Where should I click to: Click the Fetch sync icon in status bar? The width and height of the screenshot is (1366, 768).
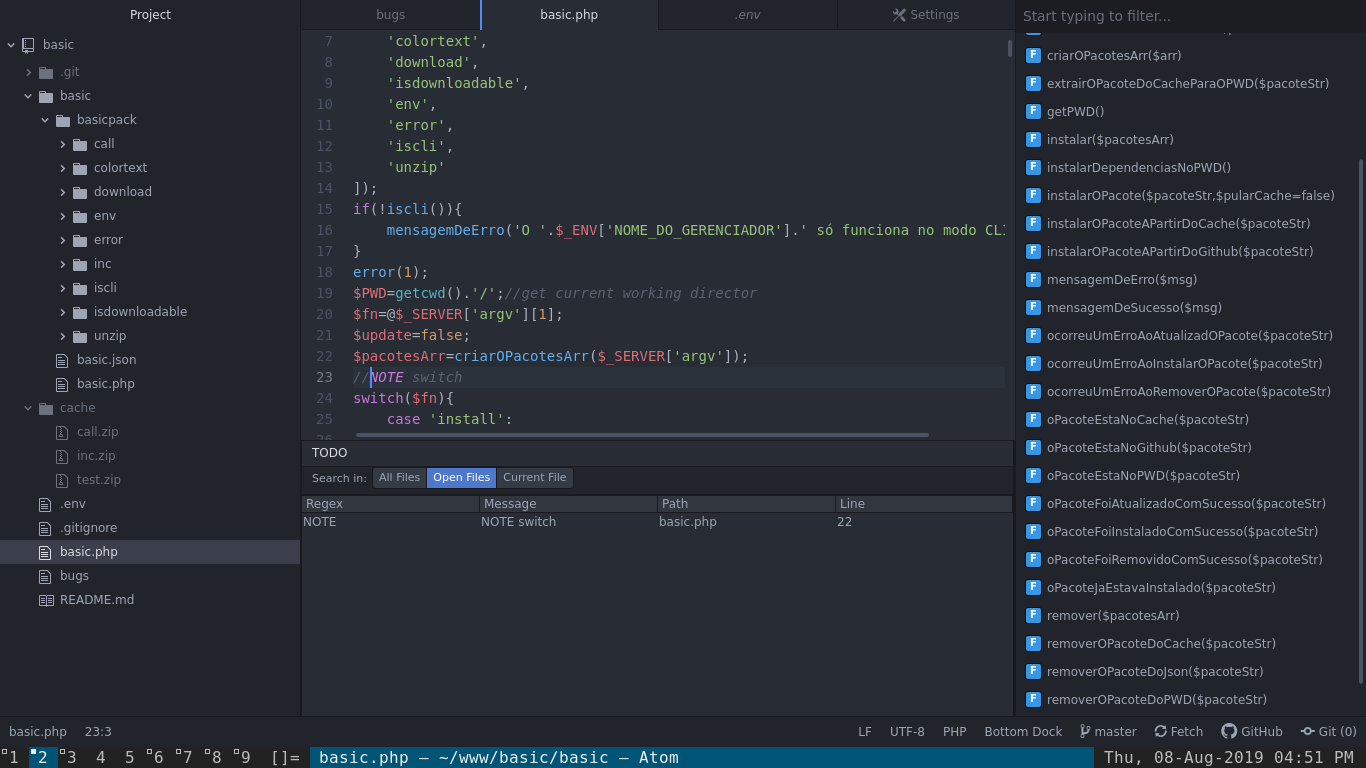pos(1160,732)
